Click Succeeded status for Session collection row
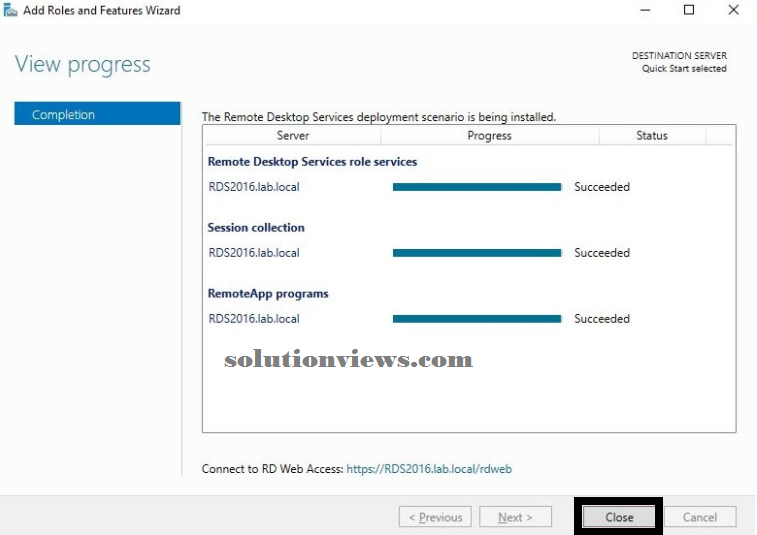Image resolution: width=757 pixels, height=535 pixels. point(602,253)
